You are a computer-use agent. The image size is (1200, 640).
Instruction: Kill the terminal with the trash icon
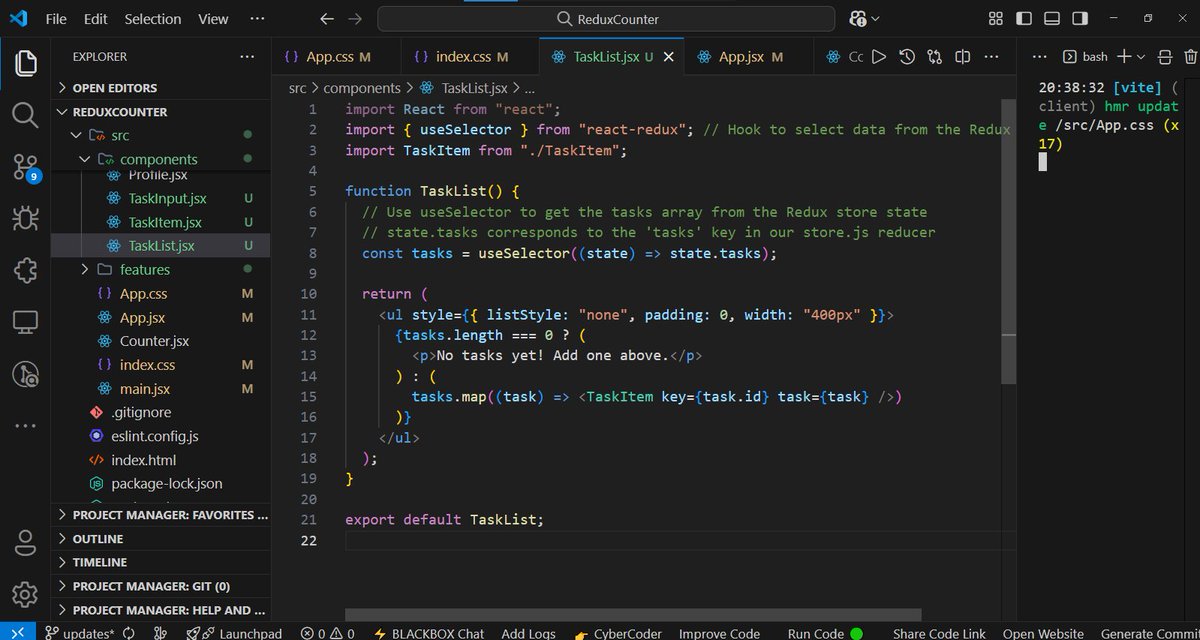tap(1189, 57)
